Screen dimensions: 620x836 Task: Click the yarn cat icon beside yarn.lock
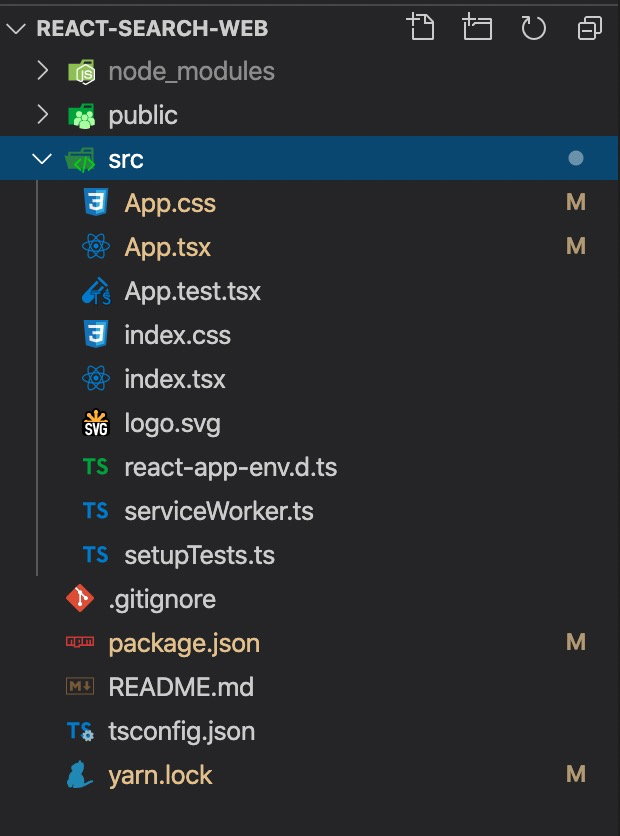click(80, 775)
